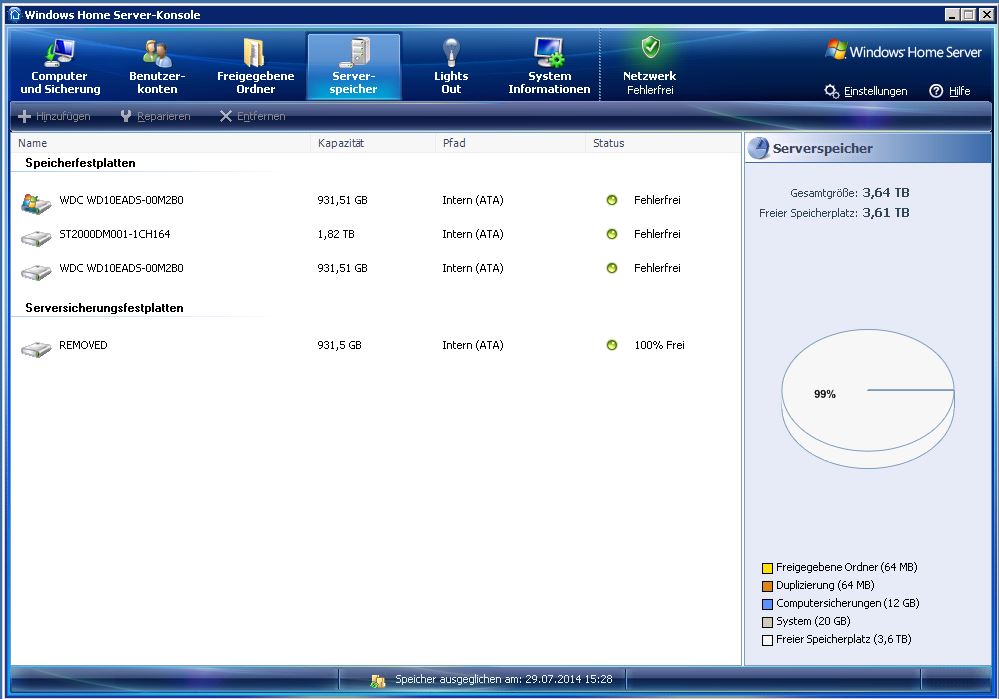999x699 pixels.
Task: Click gray System legend swatch
Action: tap(767, 622)
